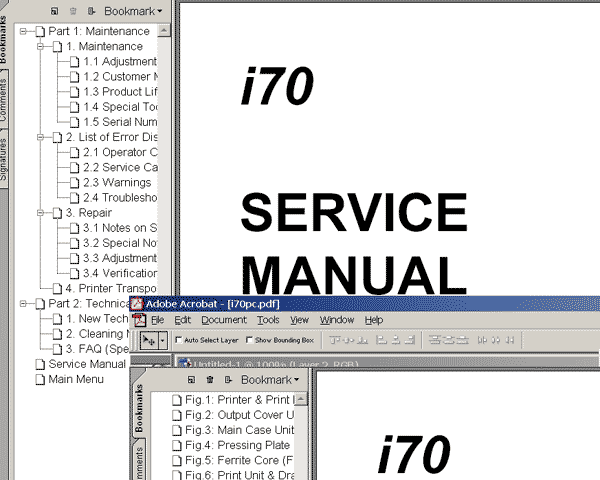600x480 pixels.
Task: Open the Edit menu
Action: tap(183, 320)
